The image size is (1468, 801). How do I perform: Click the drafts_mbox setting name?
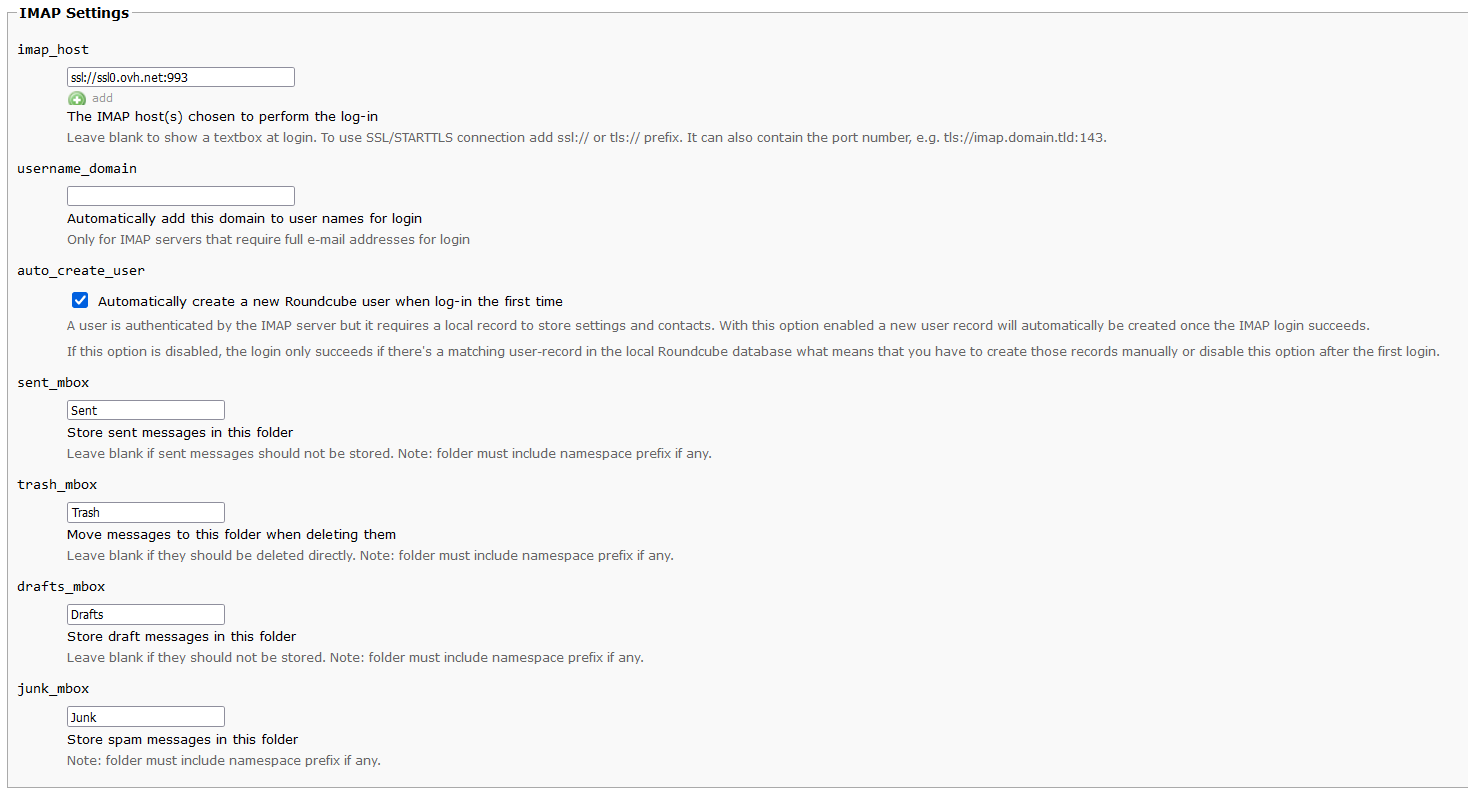(61, 586)
